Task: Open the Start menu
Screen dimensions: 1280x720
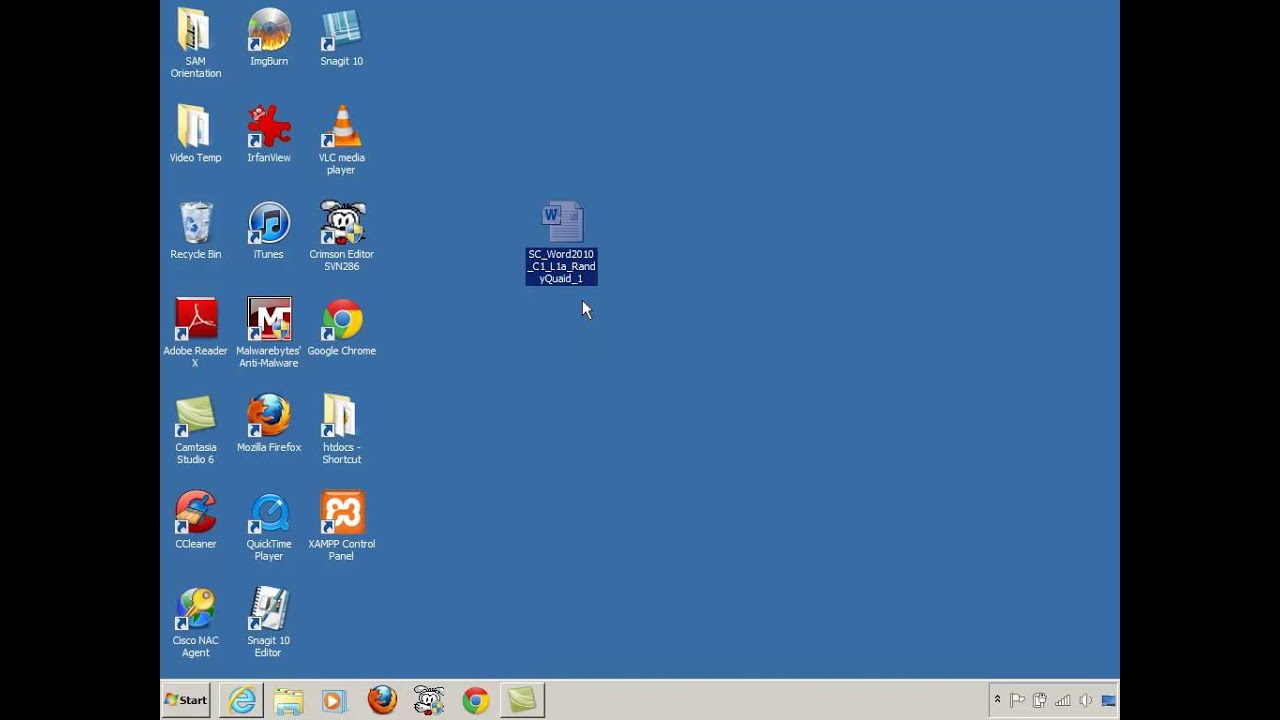Action: coord(186,700)
